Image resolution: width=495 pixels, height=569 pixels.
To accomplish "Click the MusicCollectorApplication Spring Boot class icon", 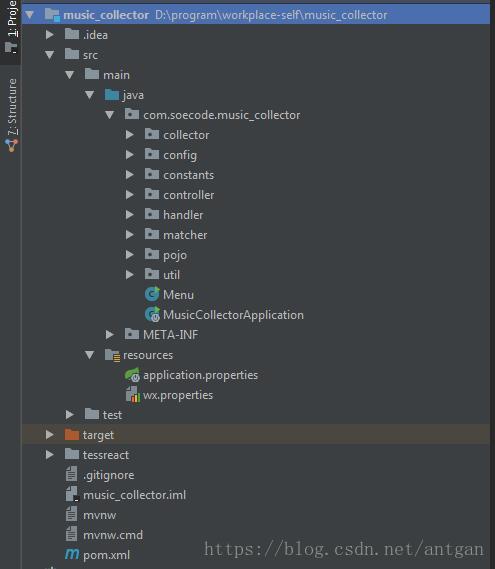I will (x=152, y=314).
